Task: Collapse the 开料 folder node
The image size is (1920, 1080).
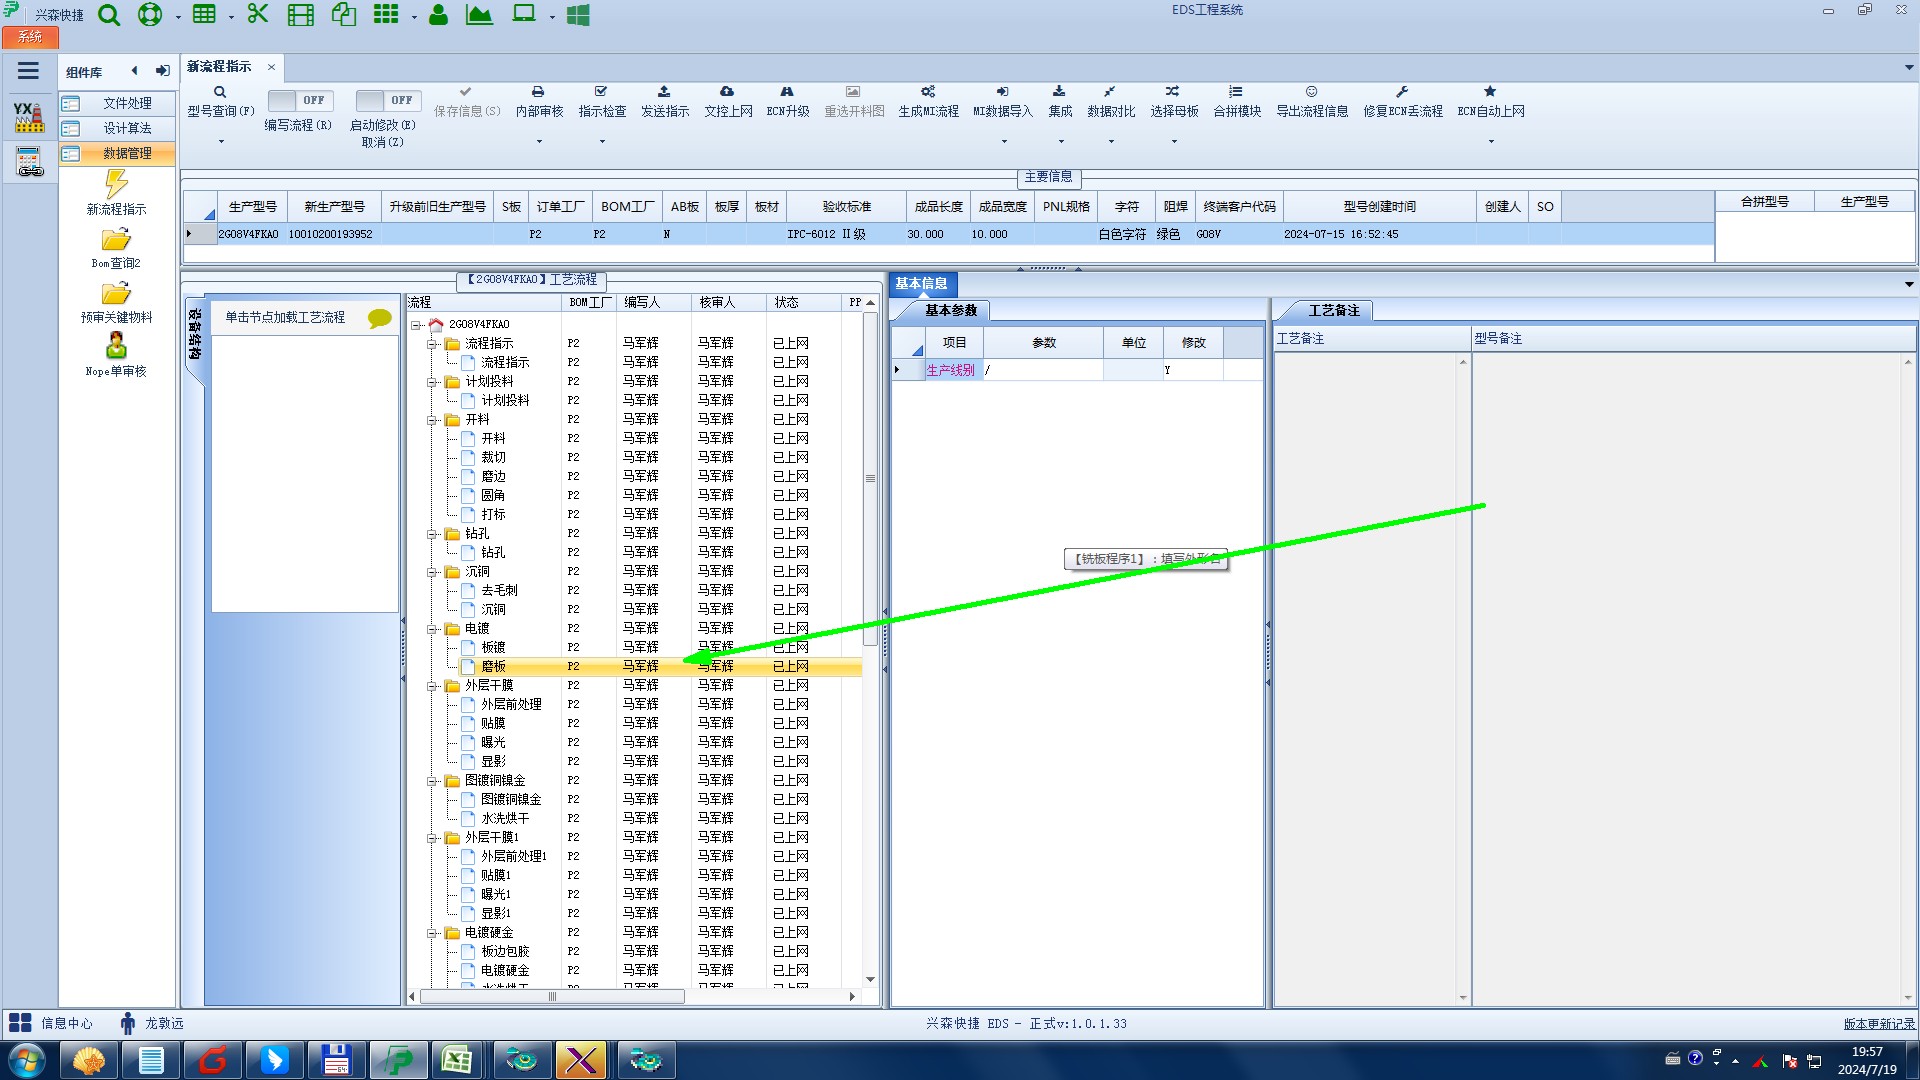Action: click(432, 420)
